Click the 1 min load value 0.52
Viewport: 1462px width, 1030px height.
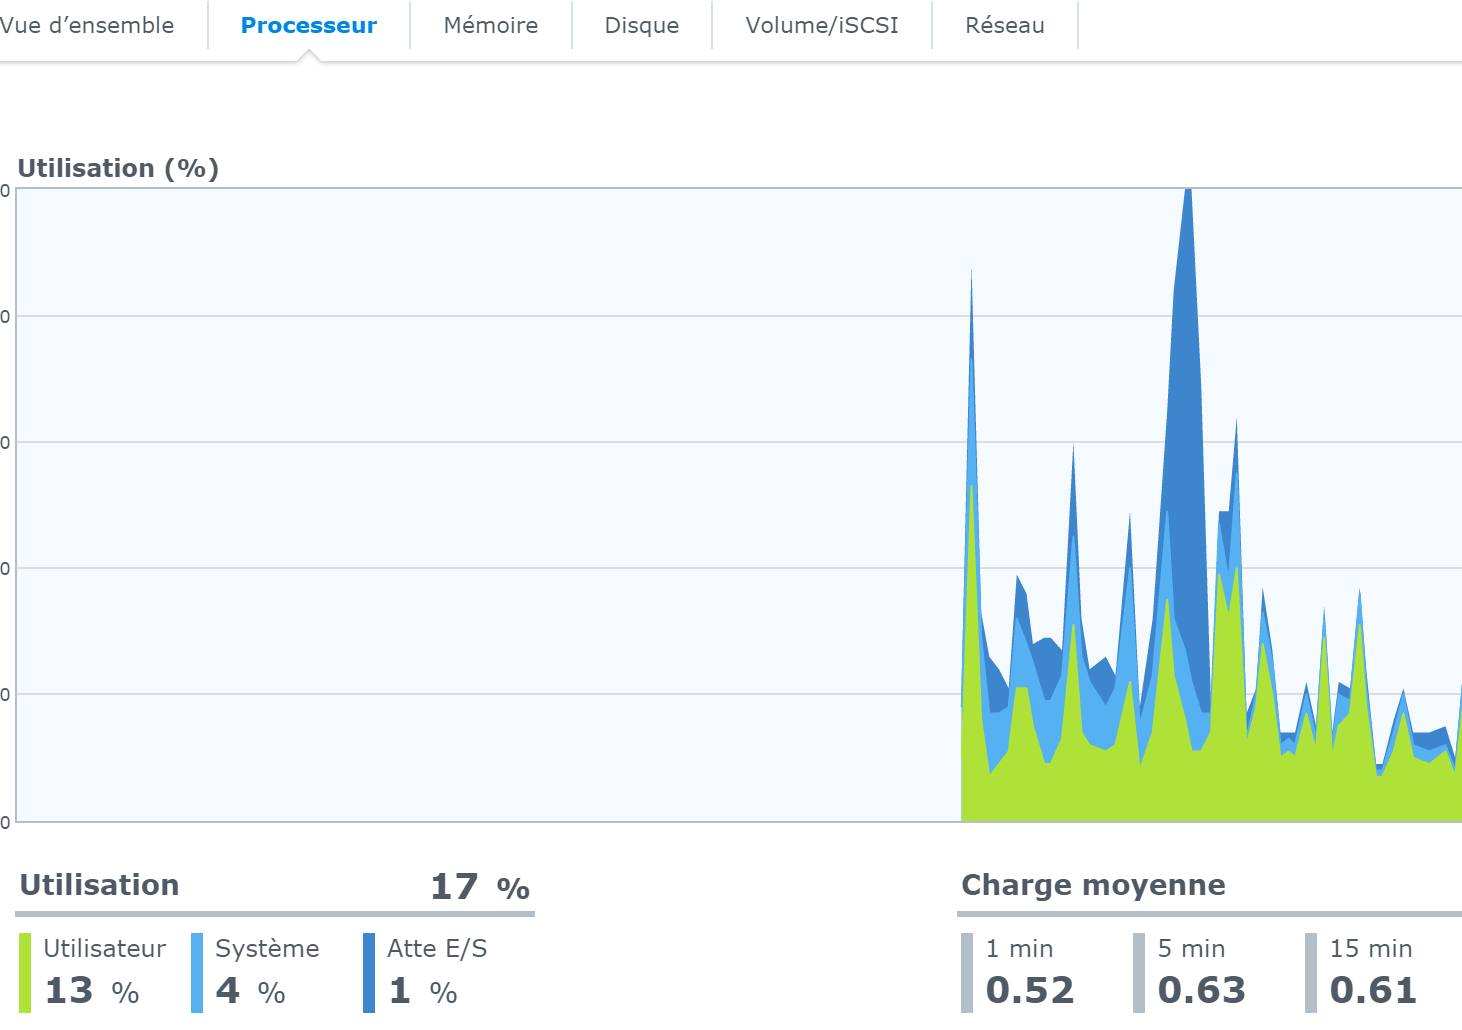click(1030, 991)
